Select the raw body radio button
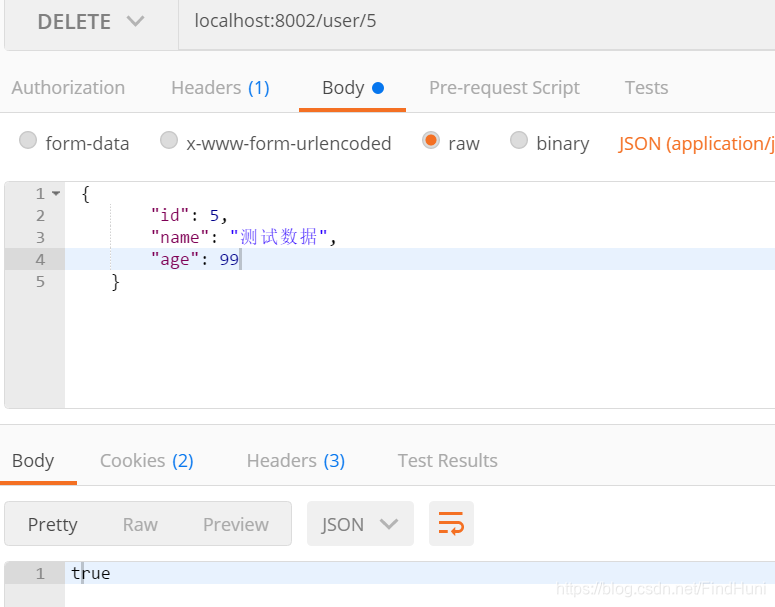Screen dimensions: 775x607 pos(431,140)
